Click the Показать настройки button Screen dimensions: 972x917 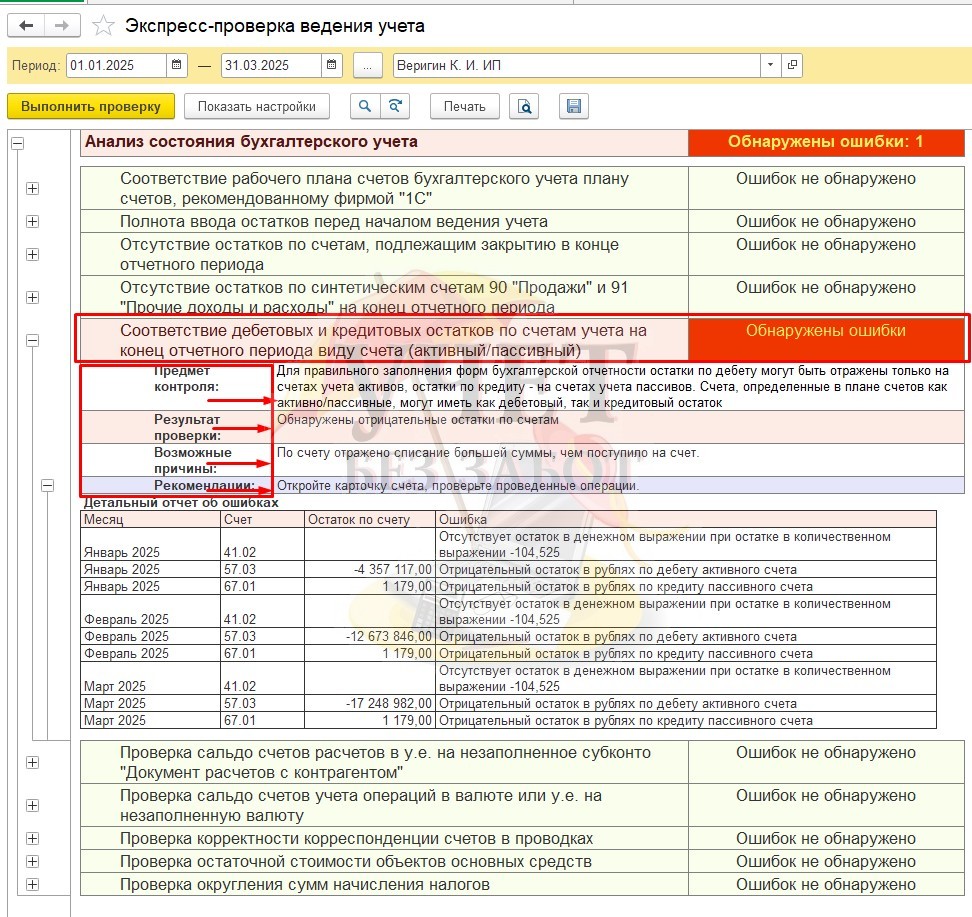(x=257, y=107)
